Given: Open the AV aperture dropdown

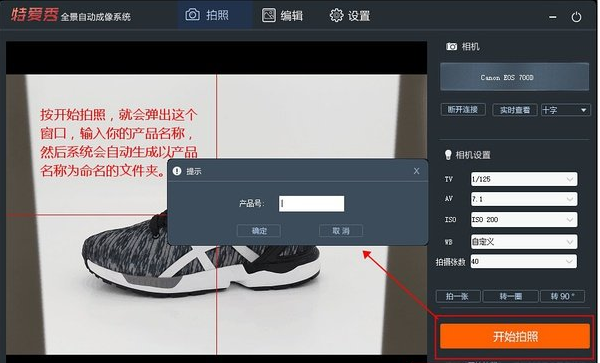Looking at the screenshot, I should click(524, 199).
